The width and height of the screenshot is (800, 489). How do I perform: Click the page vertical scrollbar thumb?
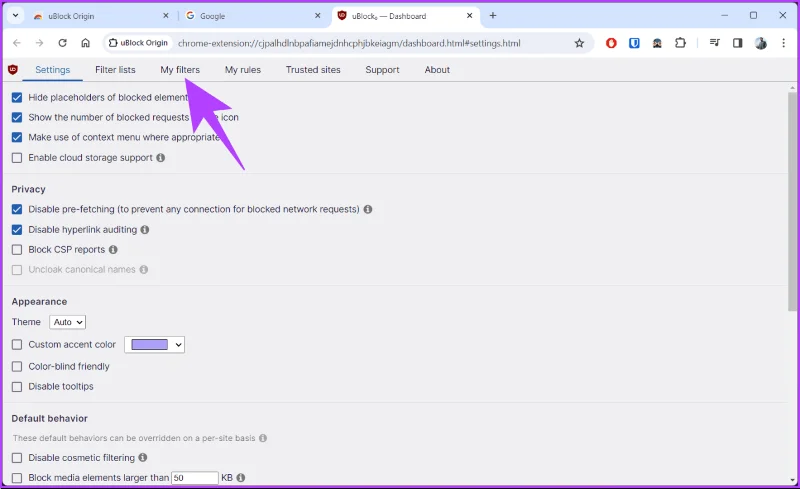(x=792, y=201)
